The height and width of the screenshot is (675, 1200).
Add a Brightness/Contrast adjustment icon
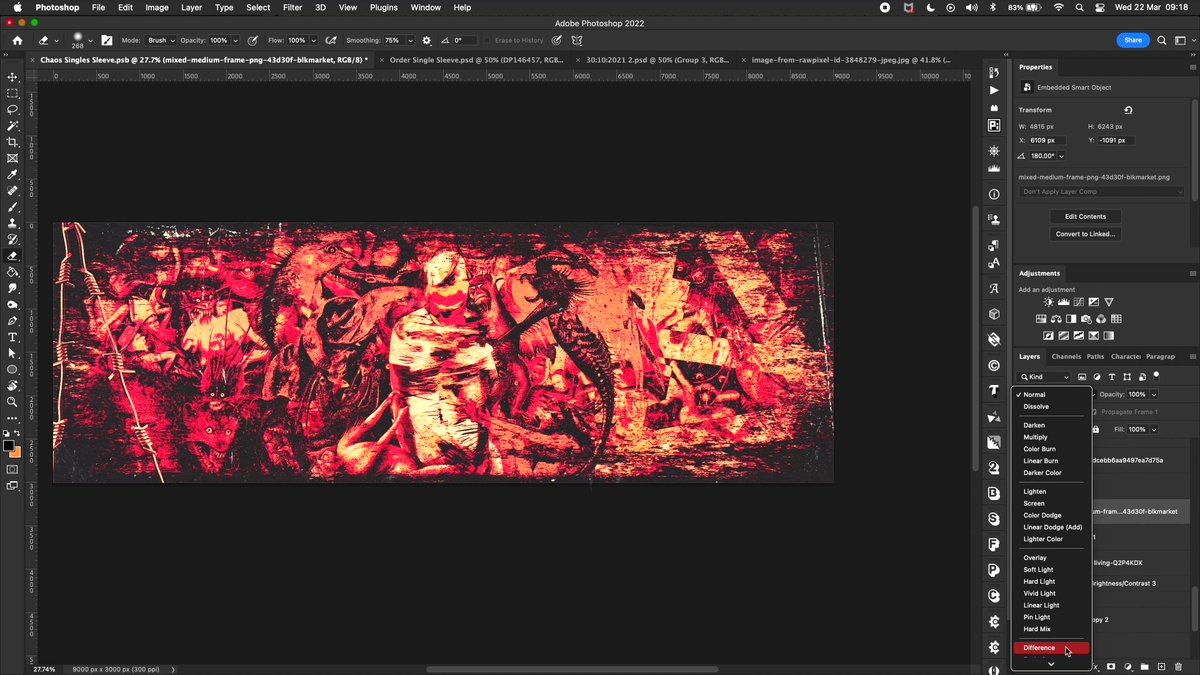click(x=1048, y=302)
